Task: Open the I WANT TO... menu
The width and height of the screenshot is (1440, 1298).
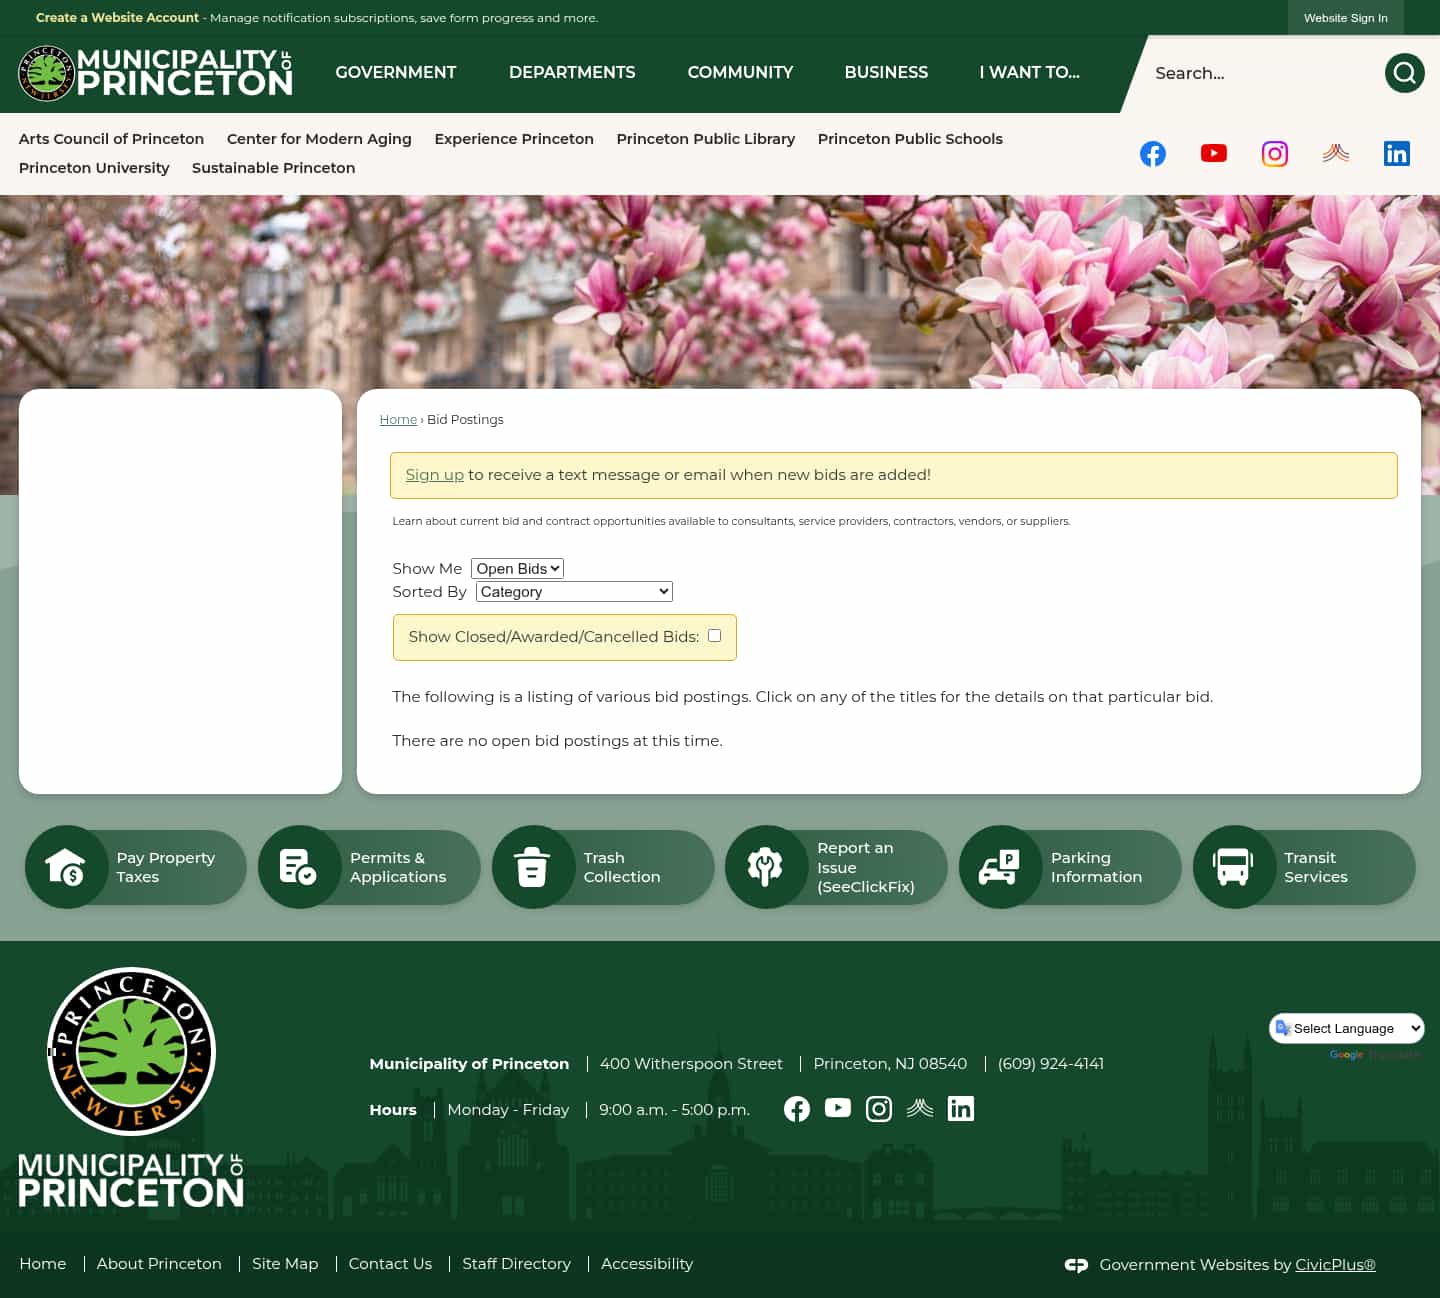Action: [x=1029, y=72]
